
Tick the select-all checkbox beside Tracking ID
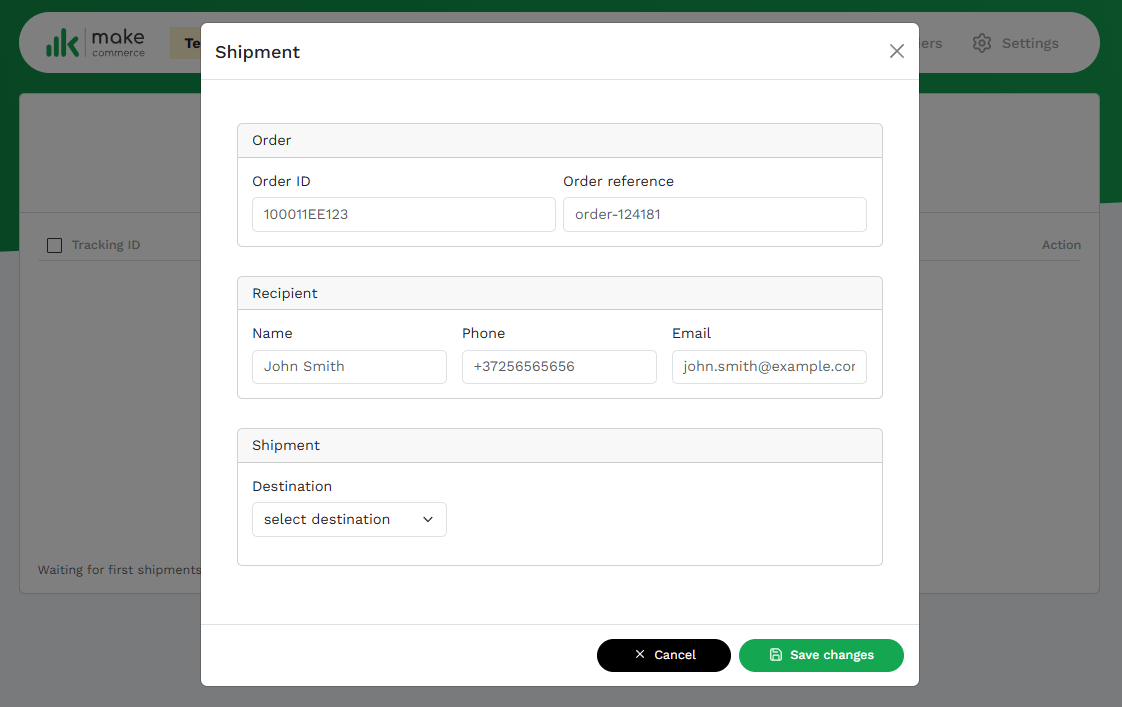coord(55,245)
